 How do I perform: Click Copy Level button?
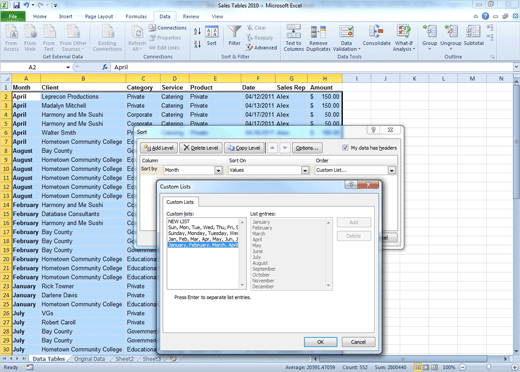coord(244,148)
